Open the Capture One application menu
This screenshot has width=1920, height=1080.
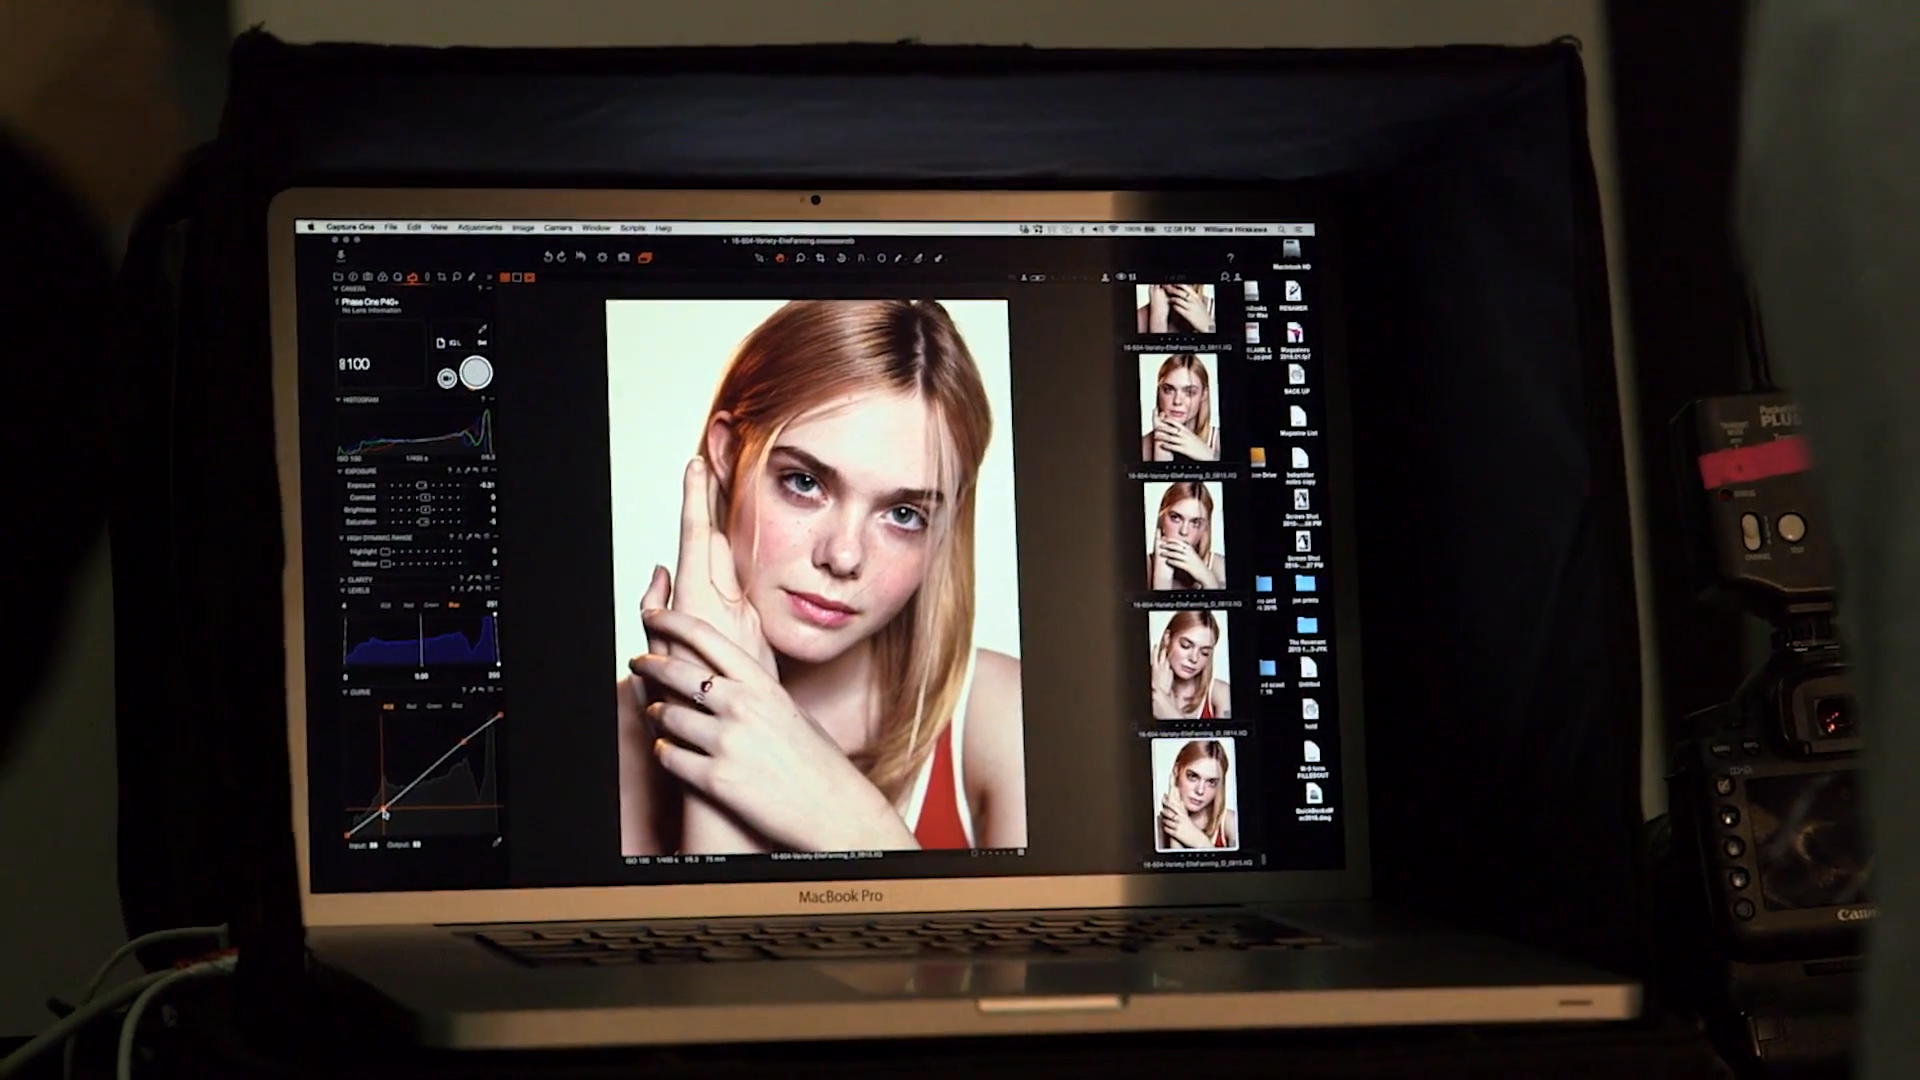(350, 227)
